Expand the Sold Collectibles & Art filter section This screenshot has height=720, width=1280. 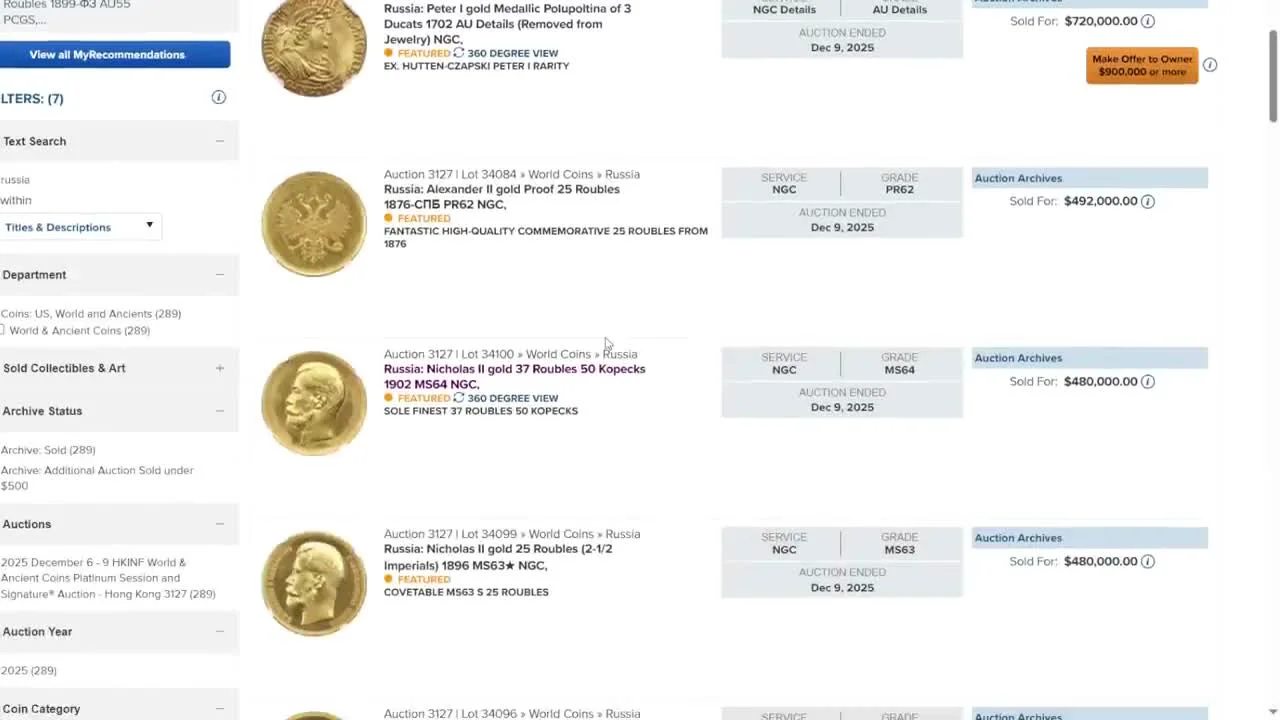(x=219, y=368)
